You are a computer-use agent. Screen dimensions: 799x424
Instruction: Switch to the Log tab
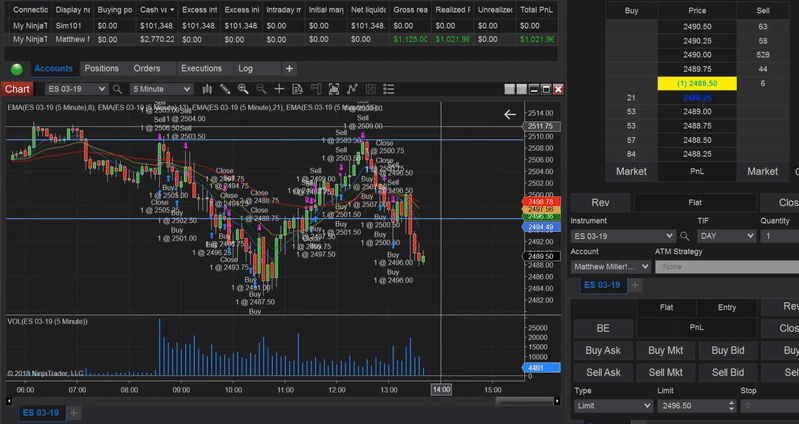tap(246, 68)
